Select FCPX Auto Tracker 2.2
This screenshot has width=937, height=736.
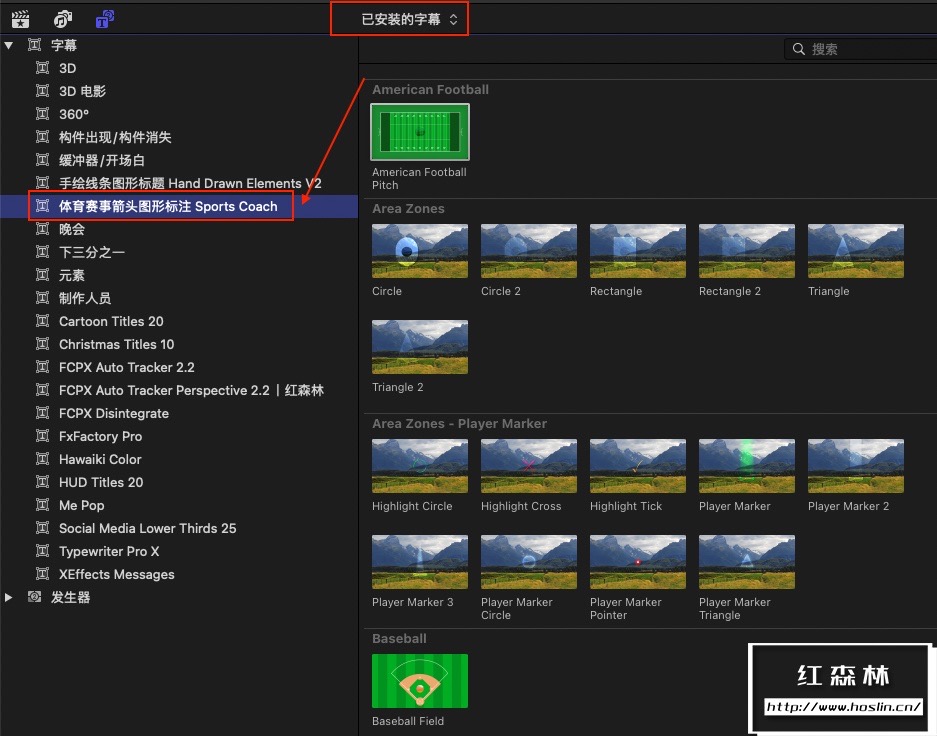[127, 367]
